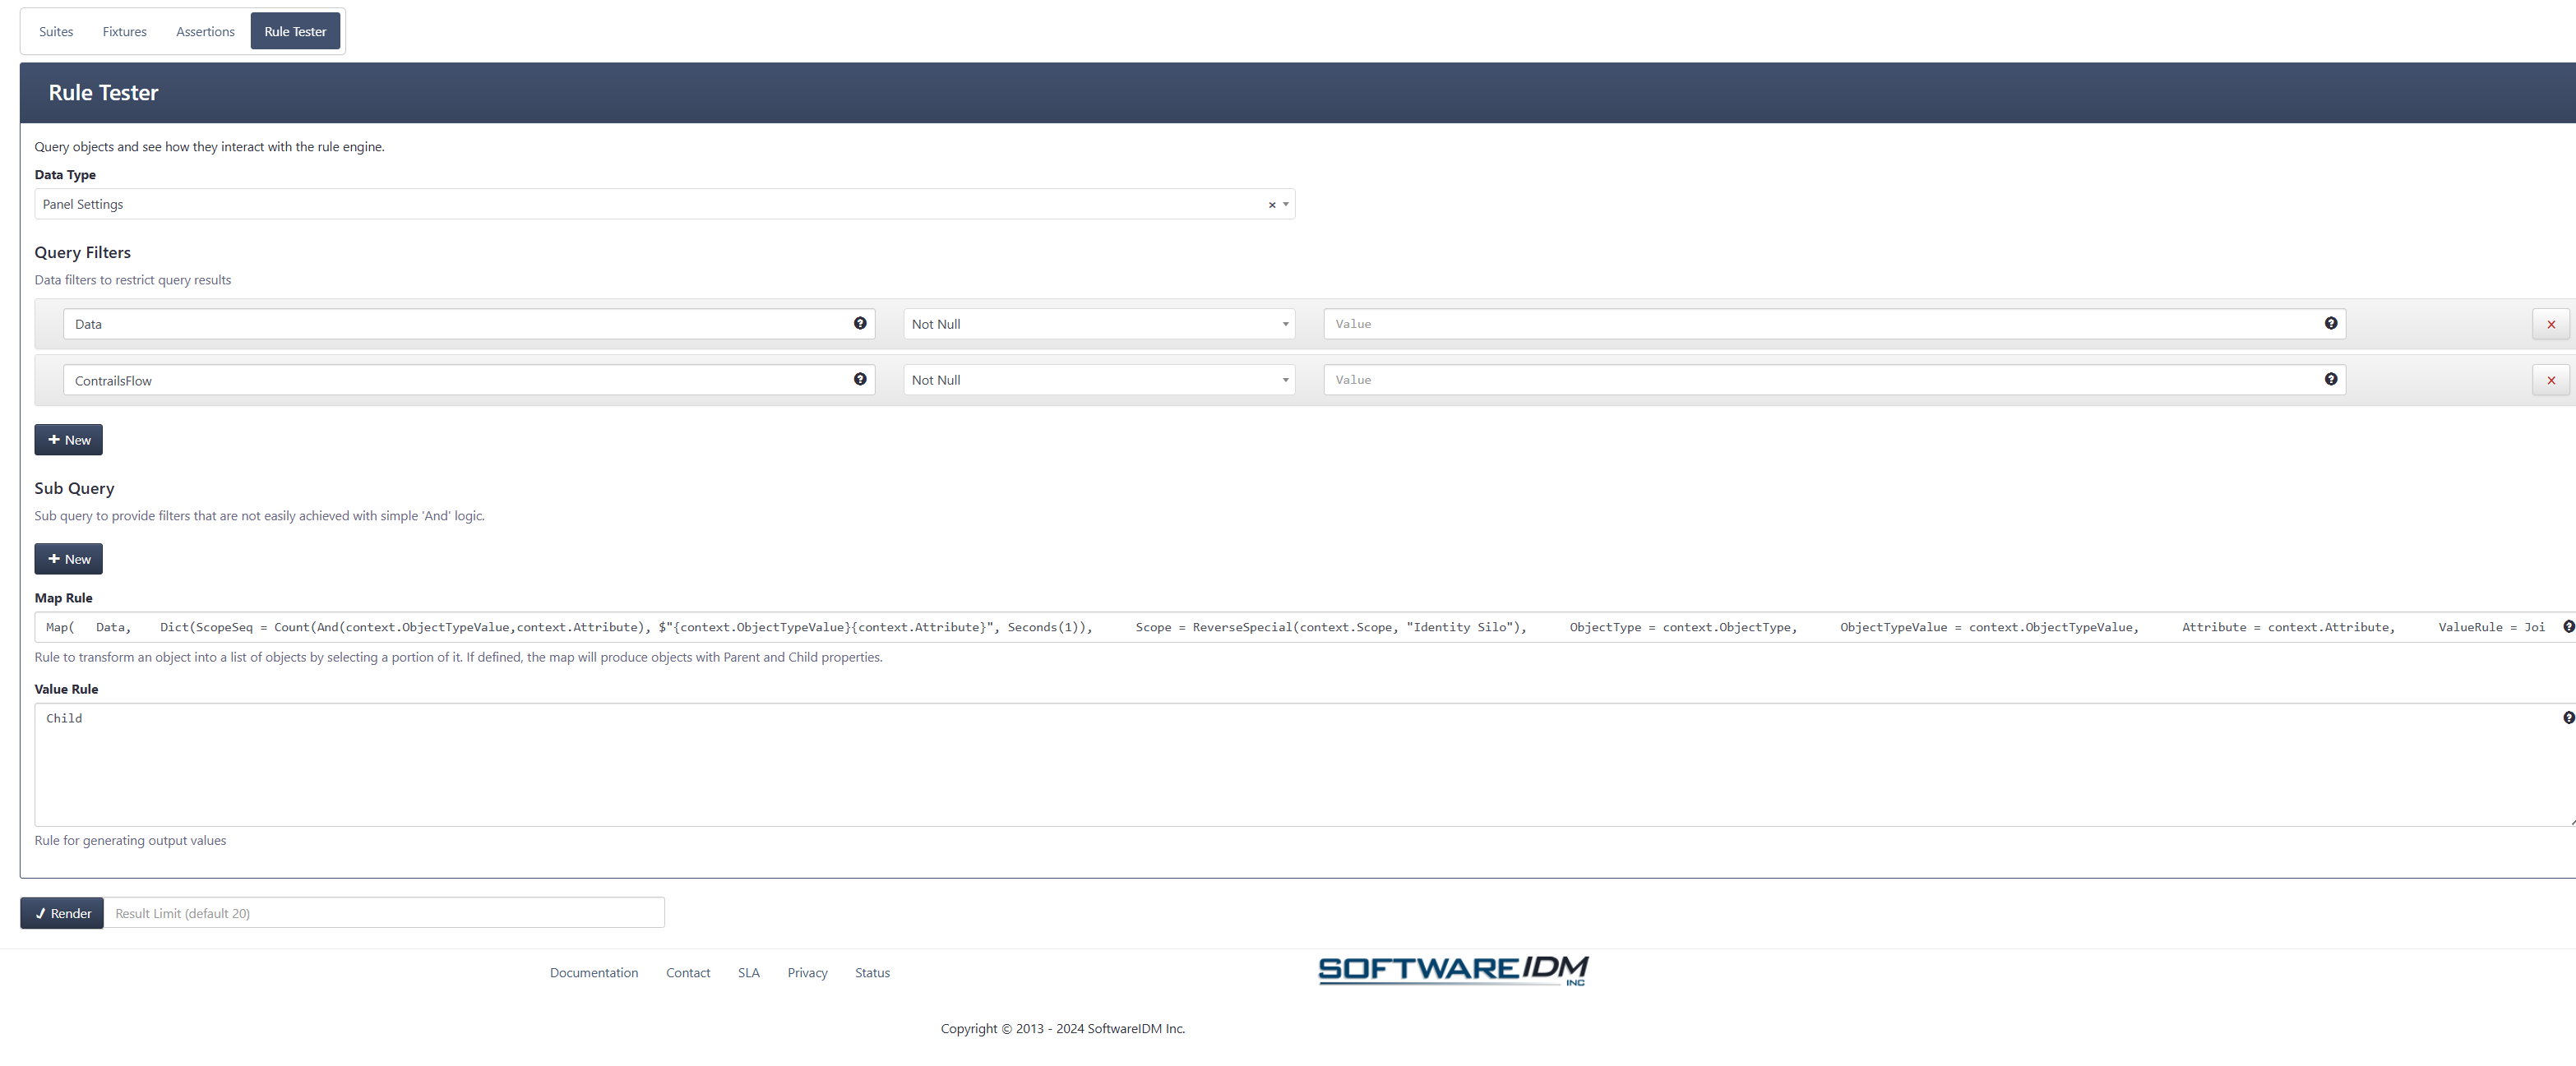Image resolution: width=2576 pixels, height=1066 pixels.
Task: Switch to the Fixtures tab
Action: click(124, 31)
